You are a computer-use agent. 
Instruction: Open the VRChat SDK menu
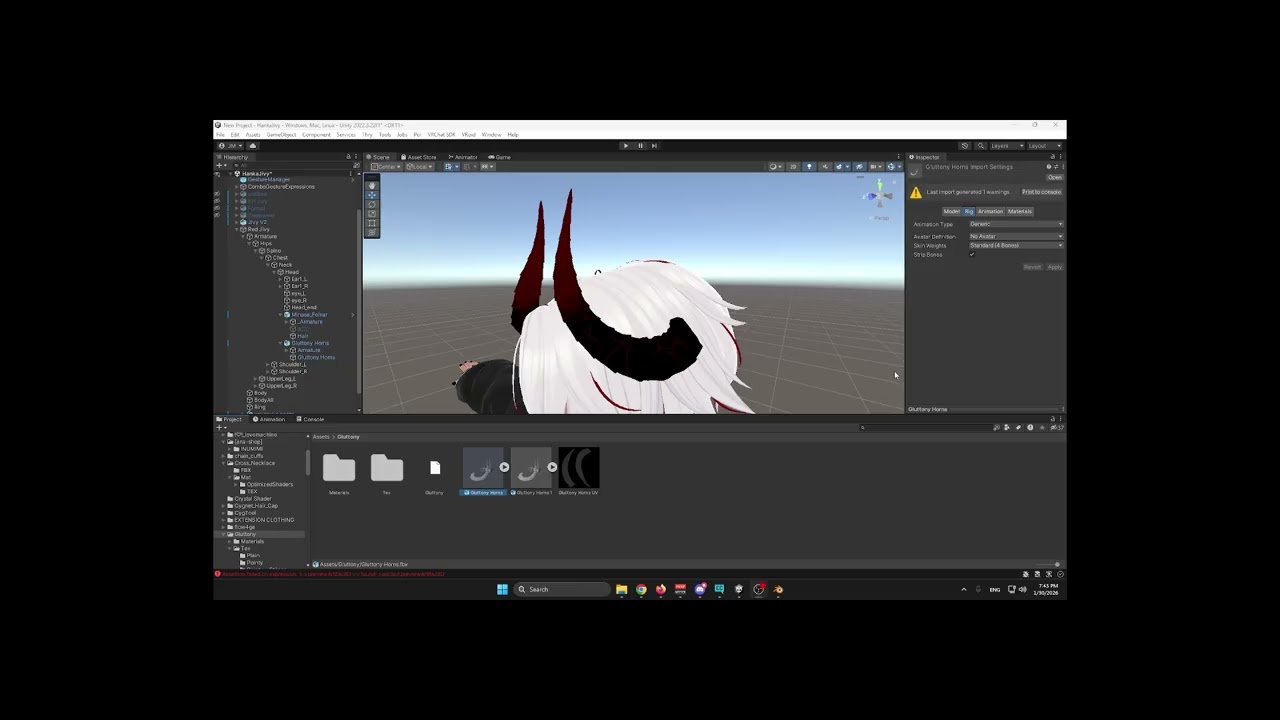pos(441,134)
